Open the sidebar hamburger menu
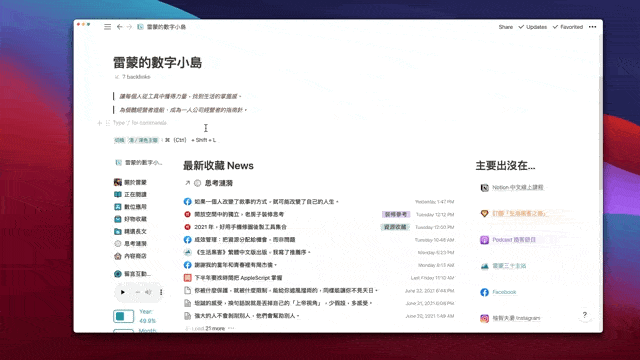 click(x=107, y=27)
